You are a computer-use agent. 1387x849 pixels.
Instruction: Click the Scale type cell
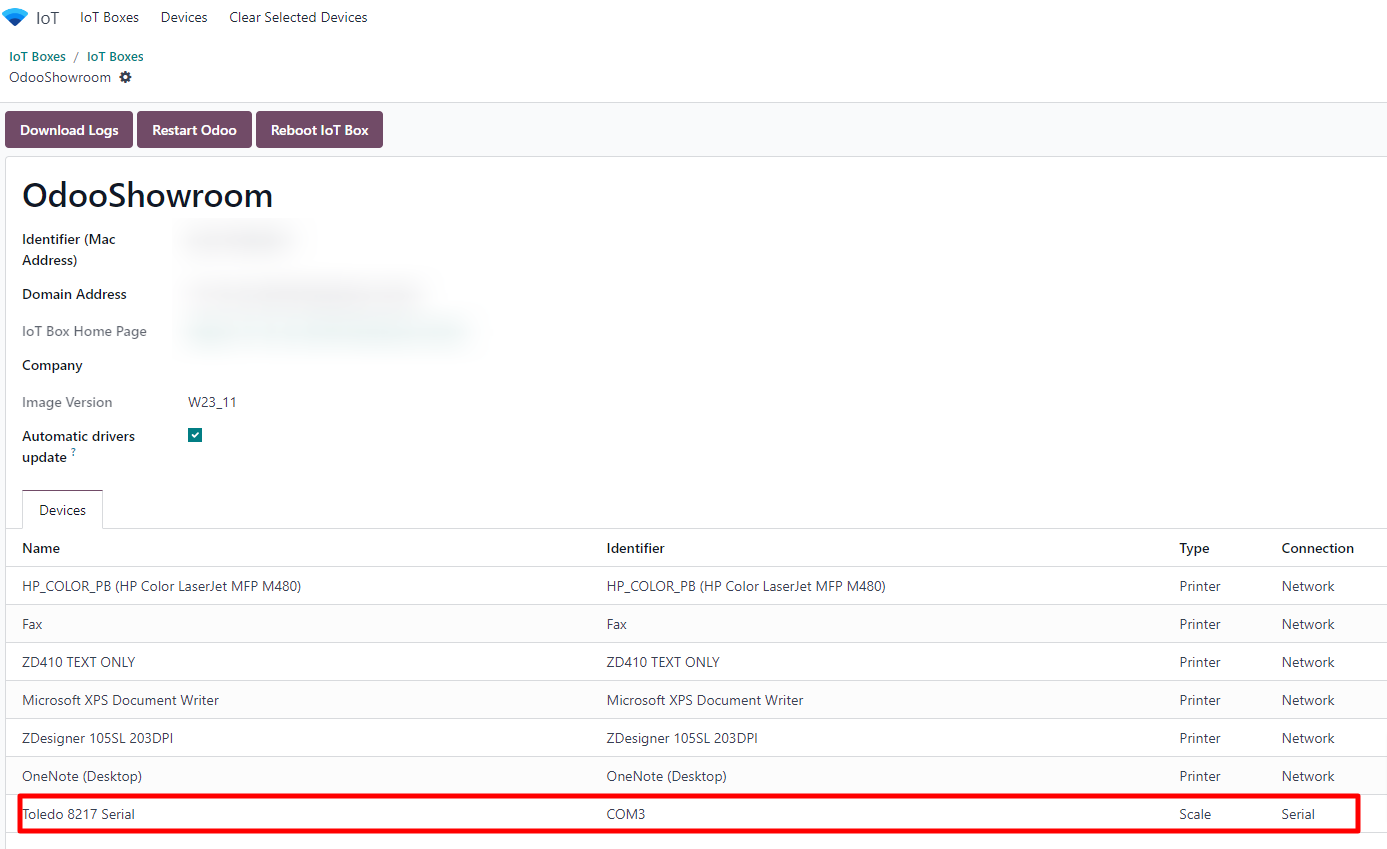(1195, 814)
